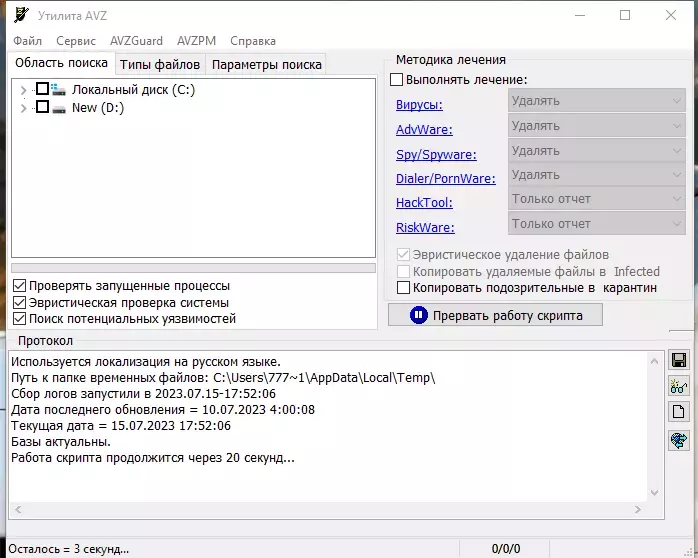Click the RiskWare link

click(x=425, y=227)
